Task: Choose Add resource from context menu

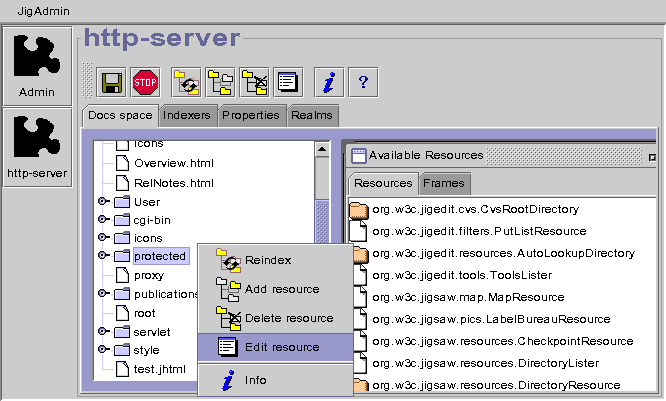Action: pyautogui.click(x=276, y=289)
